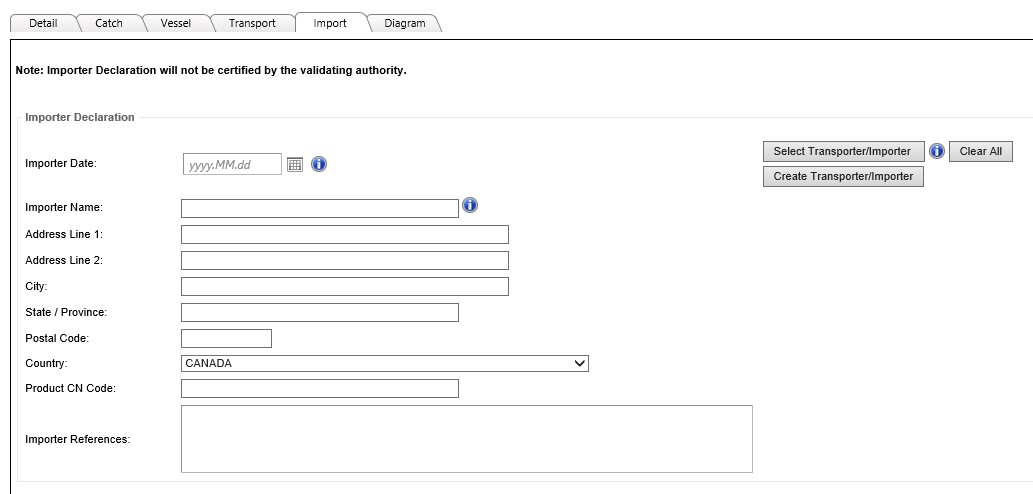Switch to the Catch tab
Image resolution: width=1033 pixels, height=494 pixels.
109,23
